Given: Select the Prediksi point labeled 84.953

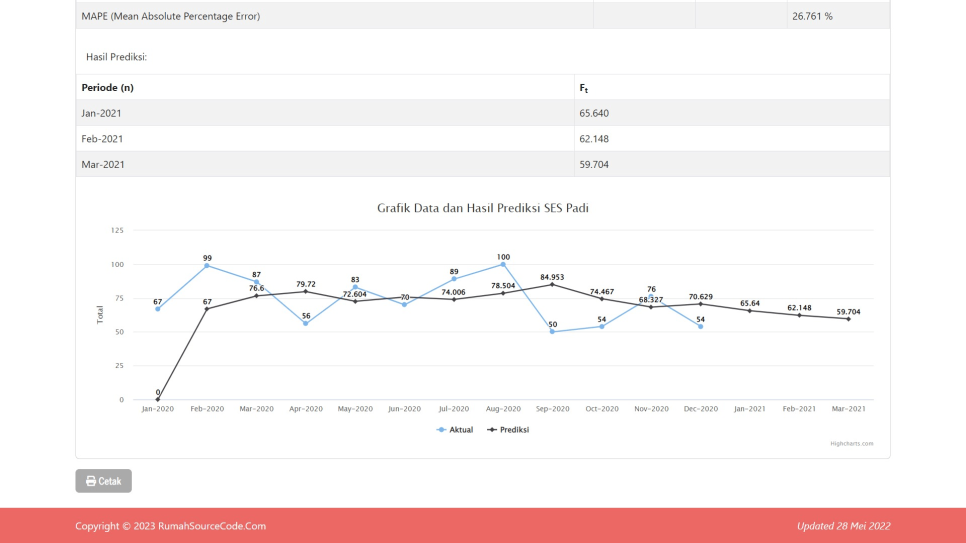Looking at the screenshot, I should pyautogui.click(x=552, y=284).
